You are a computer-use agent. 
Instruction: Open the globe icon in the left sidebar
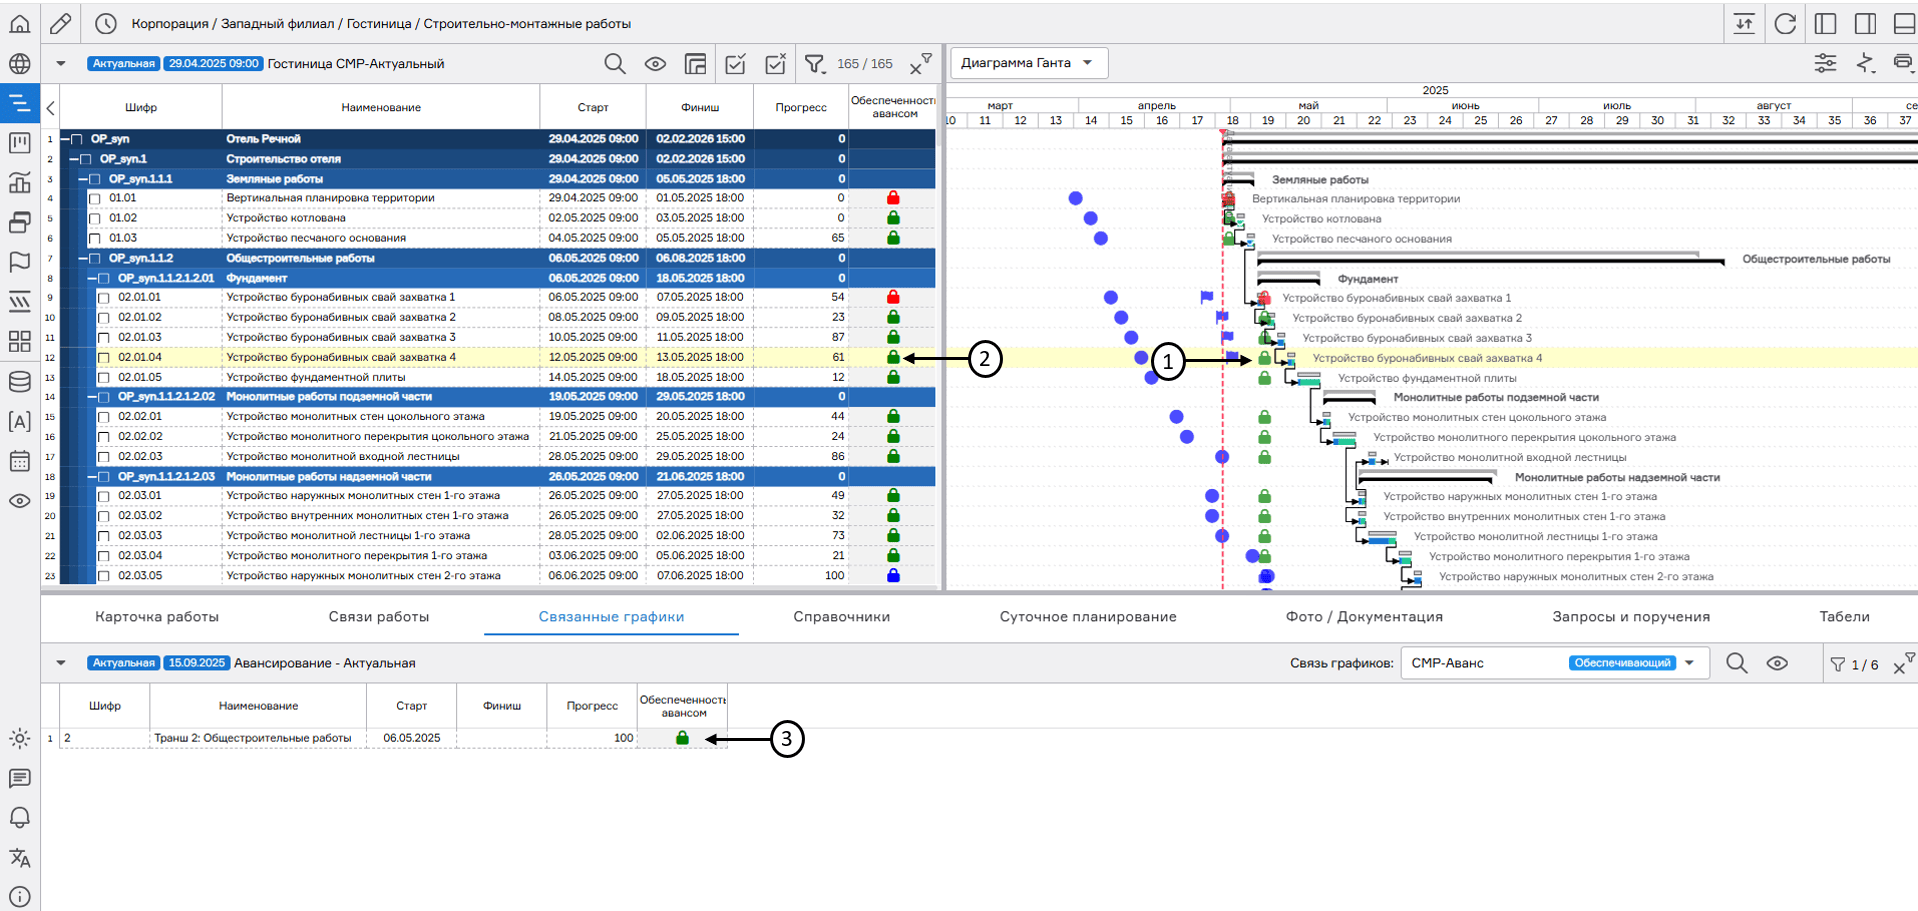19,64
